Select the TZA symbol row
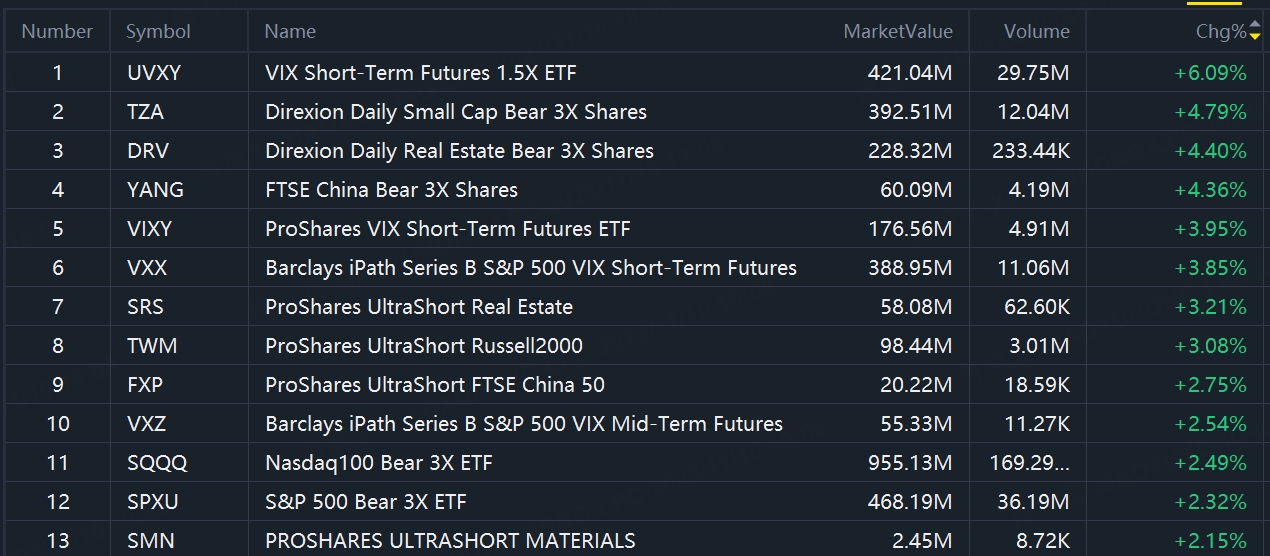1270x556 pixels. click(146, 112)
